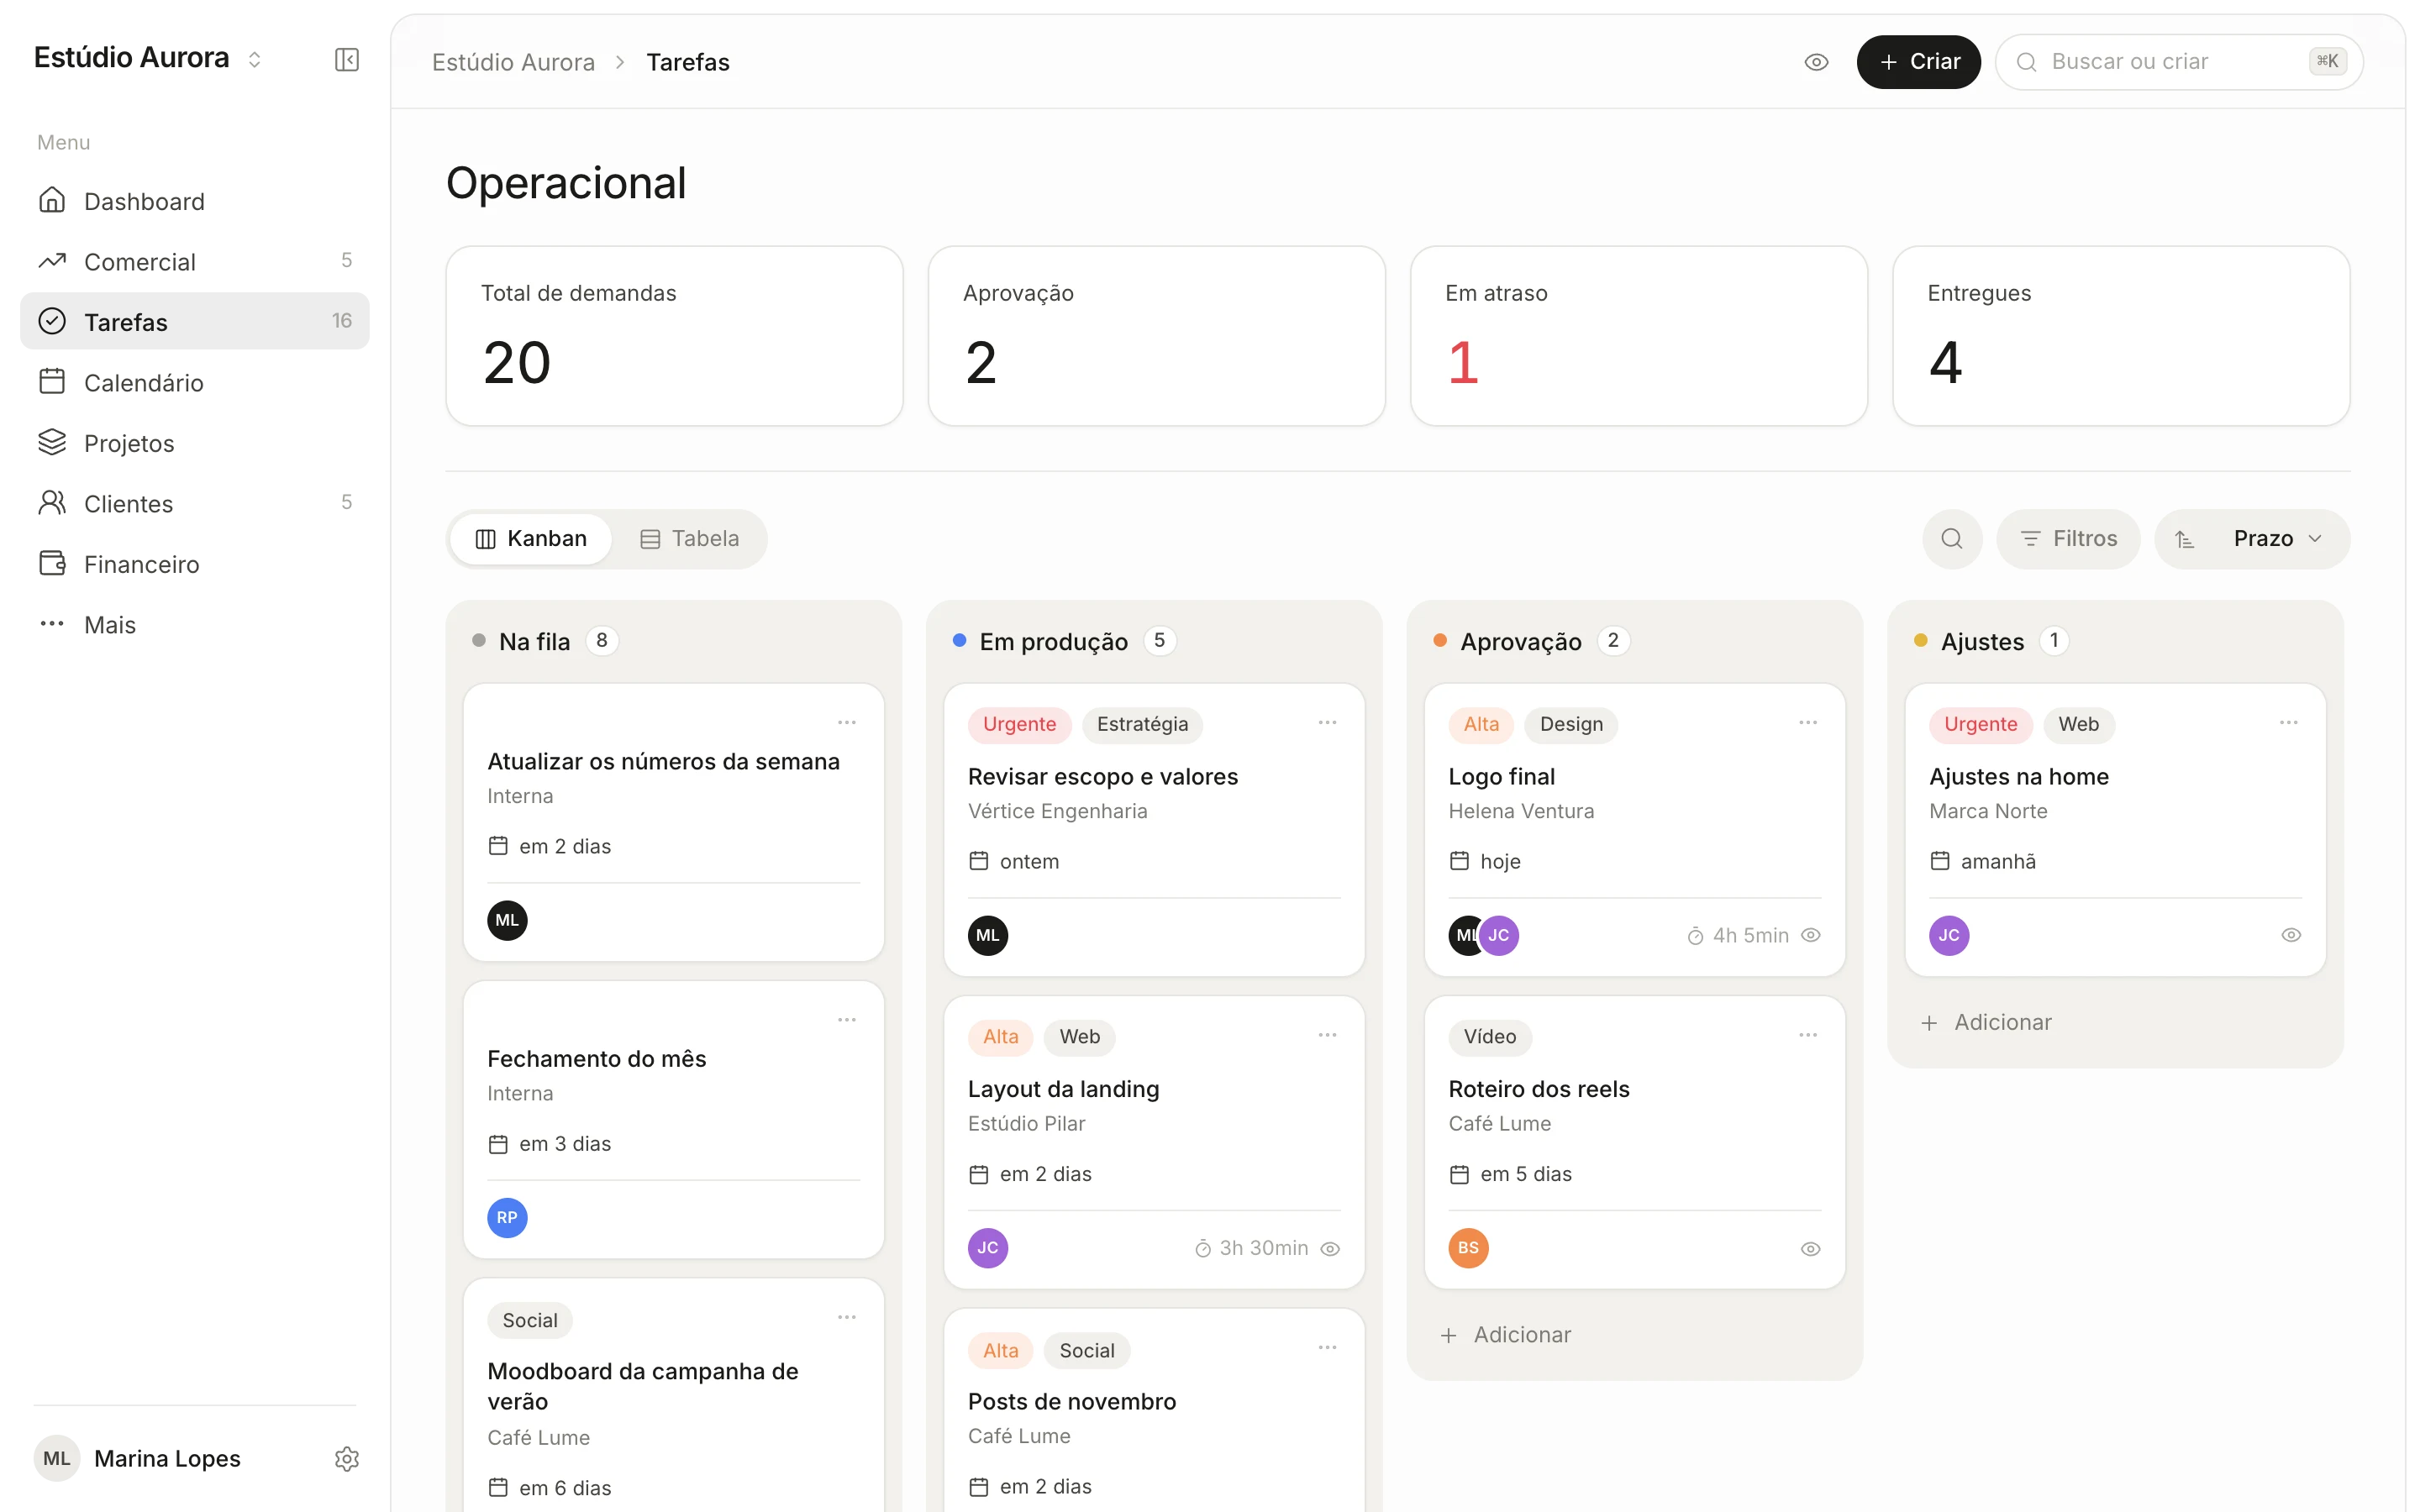
Task: Click the sort direction icon beside Prazo
Action: 2184,539
